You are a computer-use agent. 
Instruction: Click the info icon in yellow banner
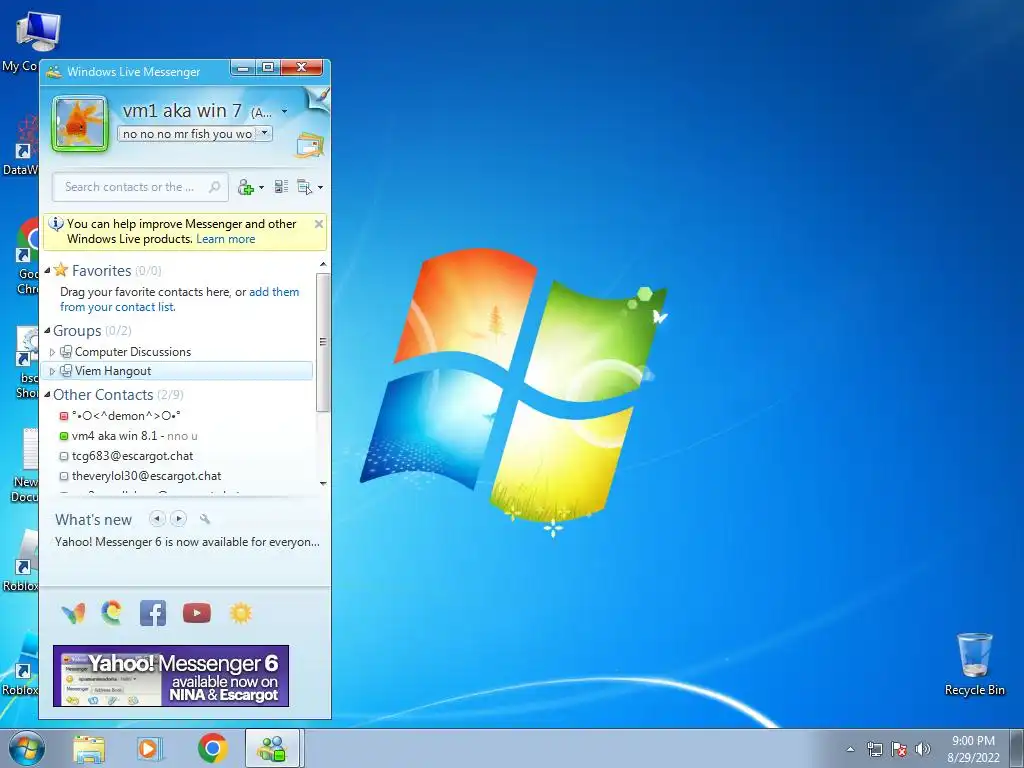tap(56, 223)
